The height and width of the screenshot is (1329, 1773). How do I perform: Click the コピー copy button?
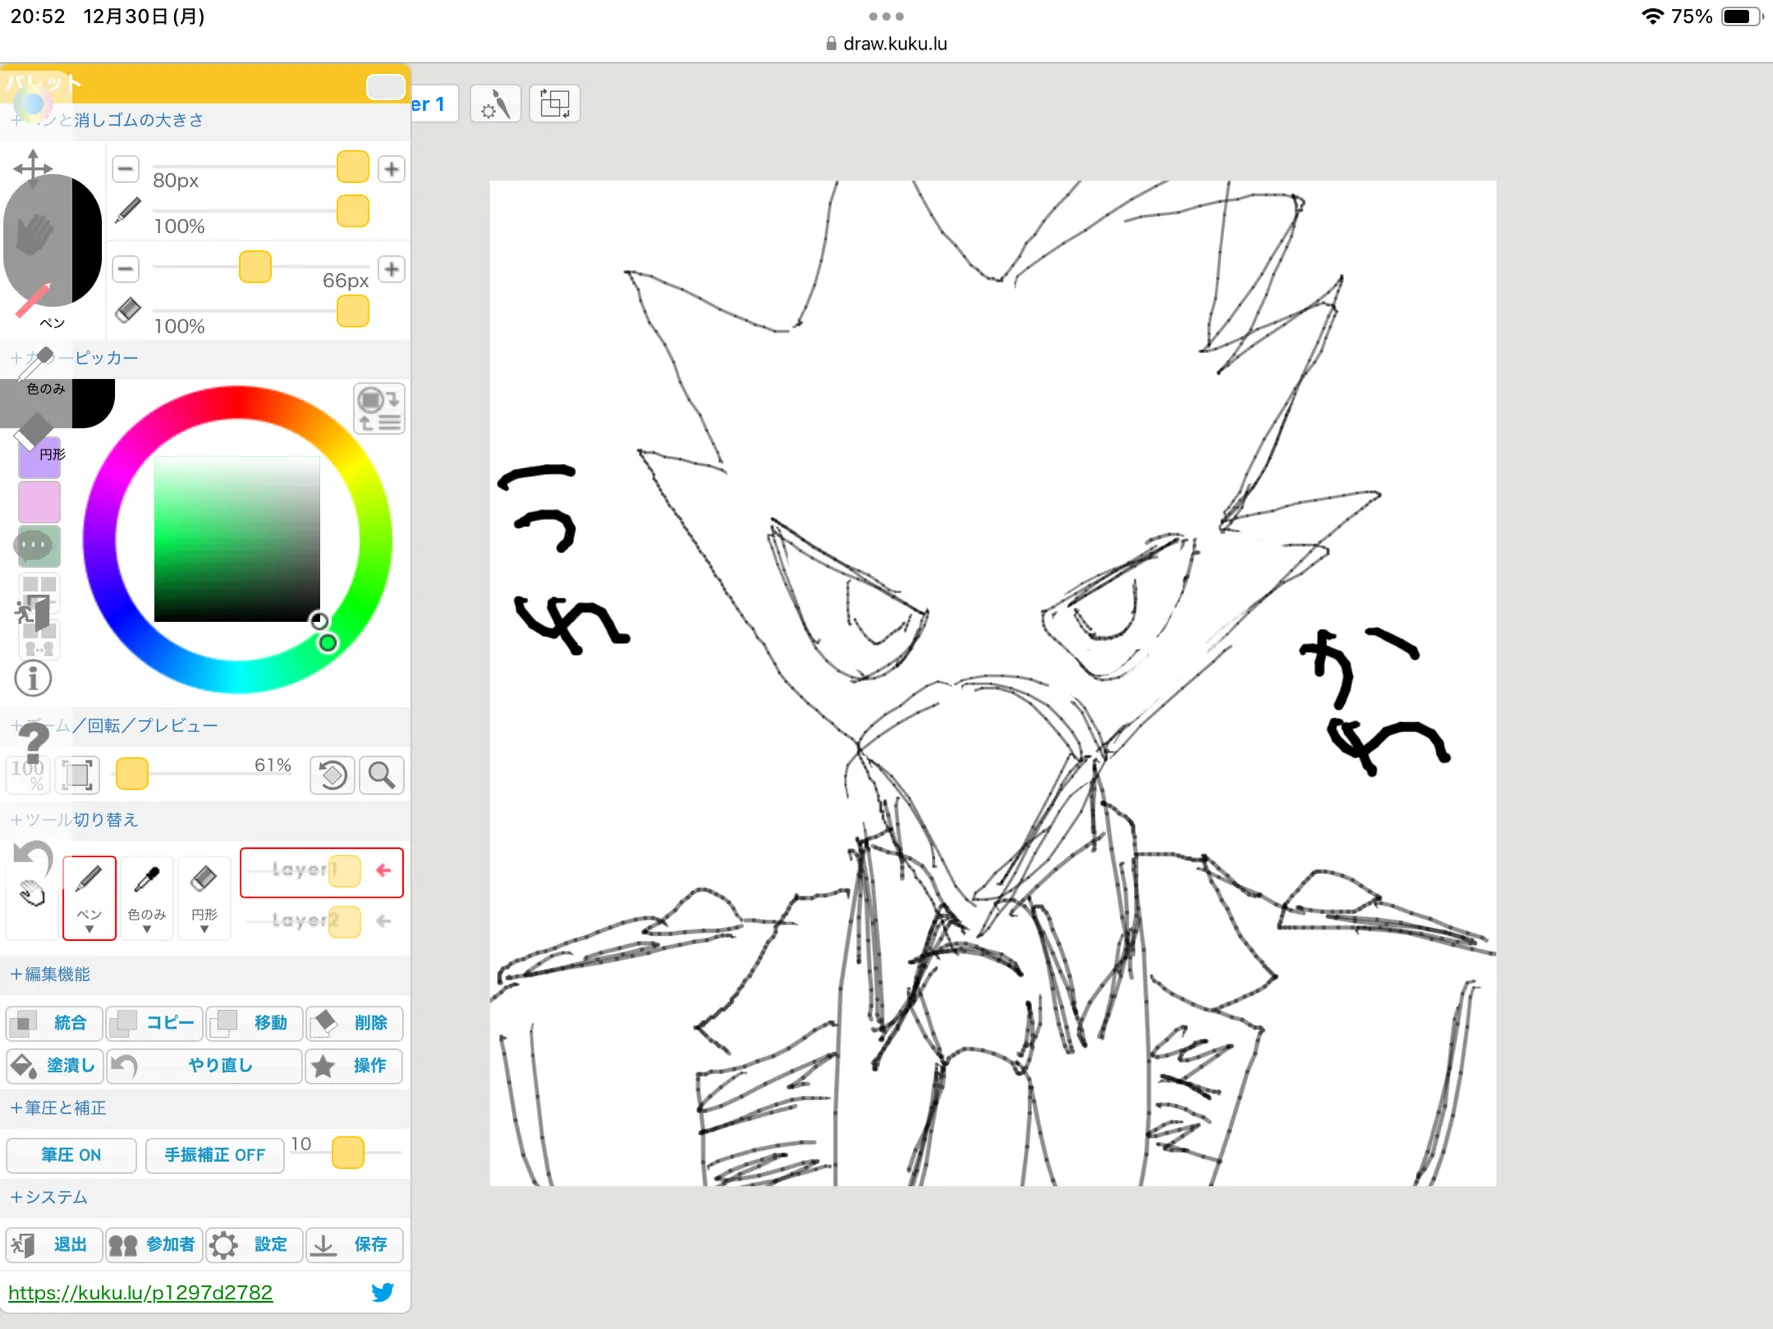pos(154,1023)
